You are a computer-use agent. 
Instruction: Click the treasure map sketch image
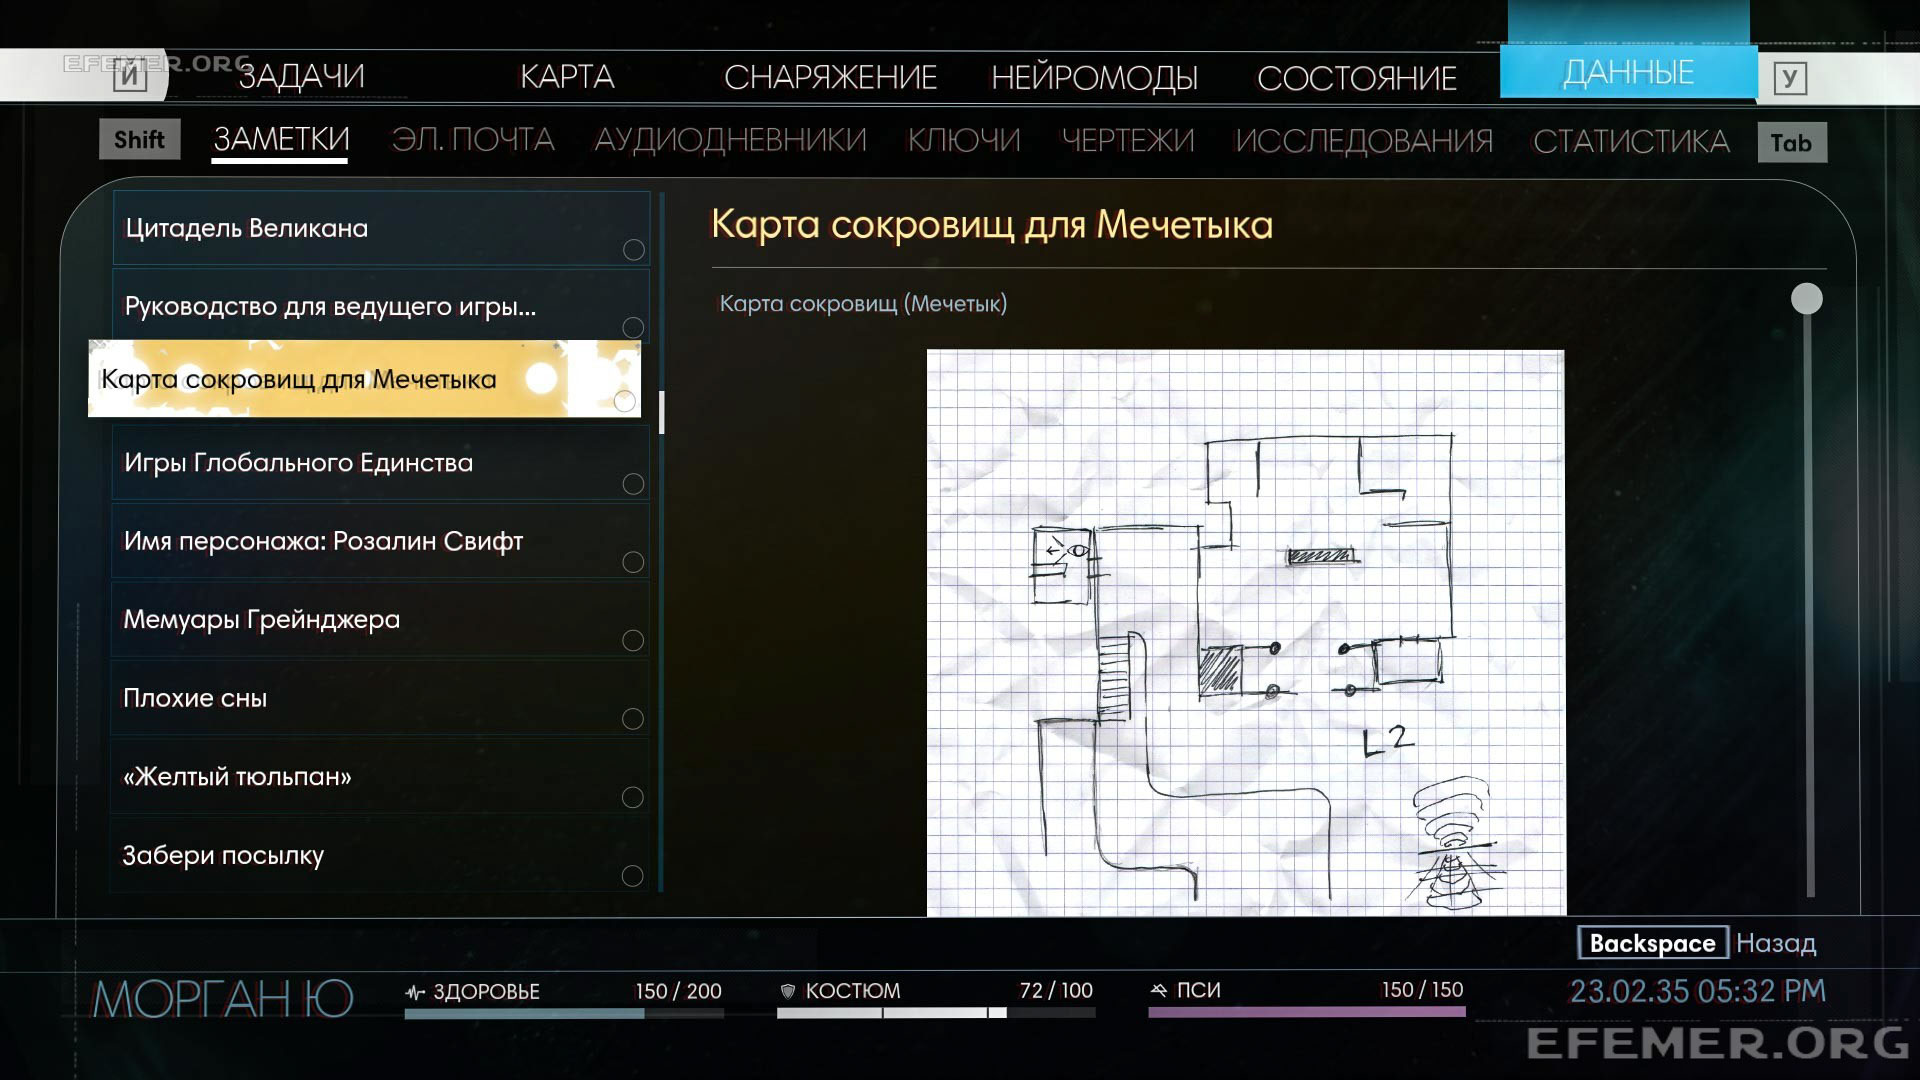coord(1246,632)
